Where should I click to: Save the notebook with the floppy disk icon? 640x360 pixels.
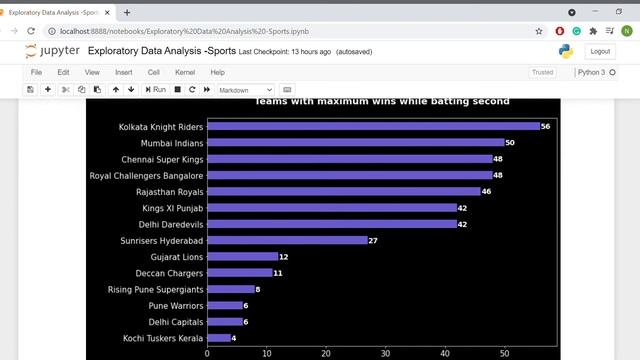(30, 89)
